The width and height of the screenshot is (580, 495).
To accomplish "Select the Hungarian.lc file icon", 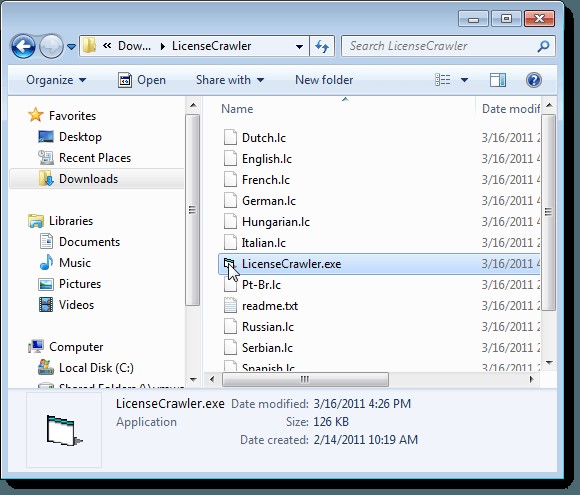I will click(230, 222).
